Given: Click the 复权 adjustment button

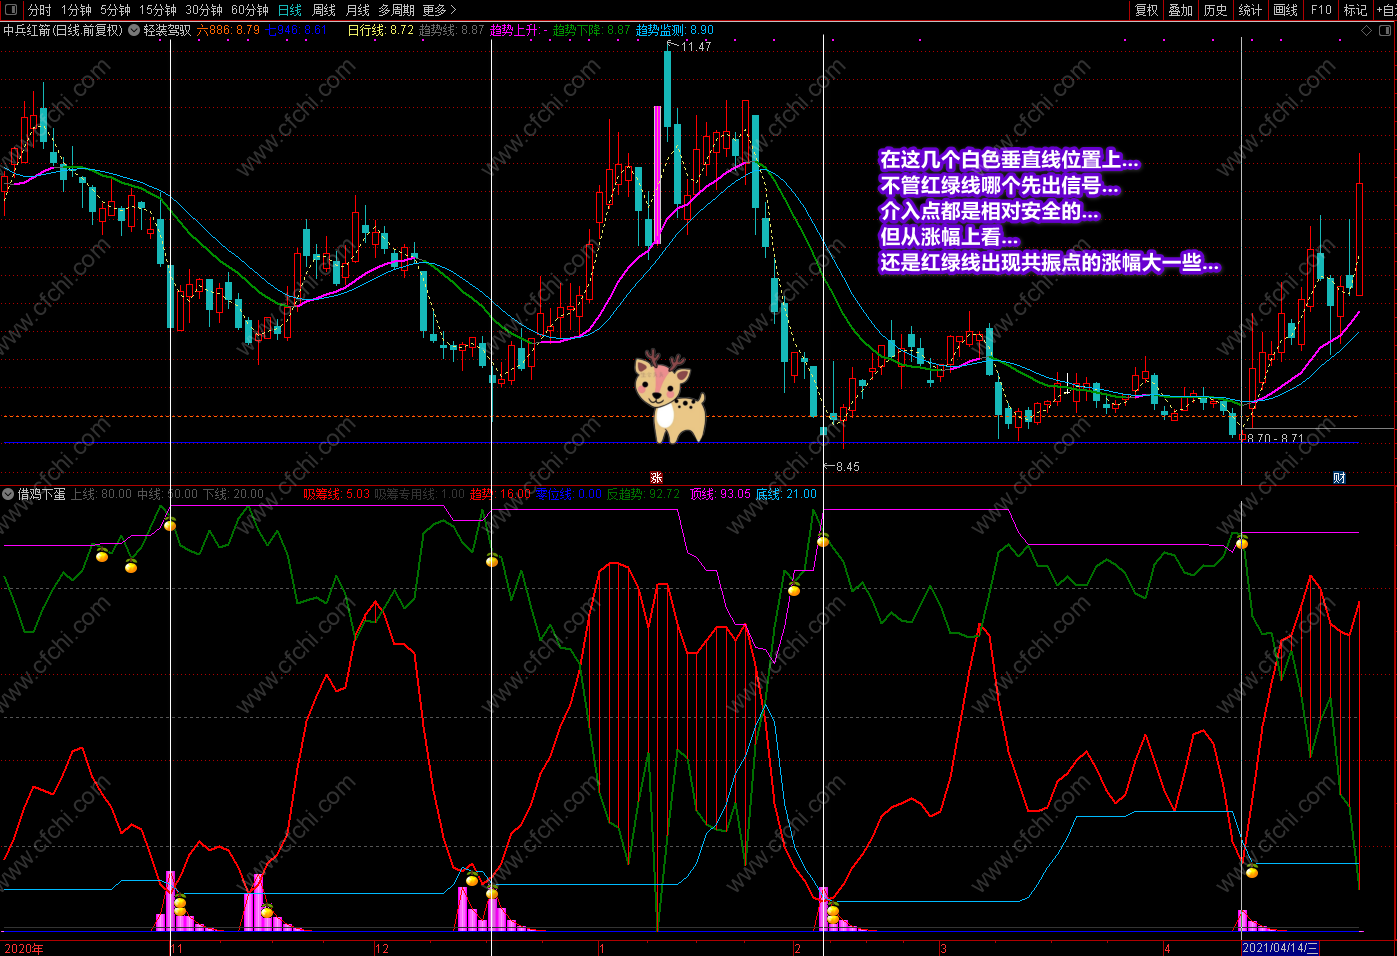Looking at the screenshot, I should click(x=1147, y=10).
